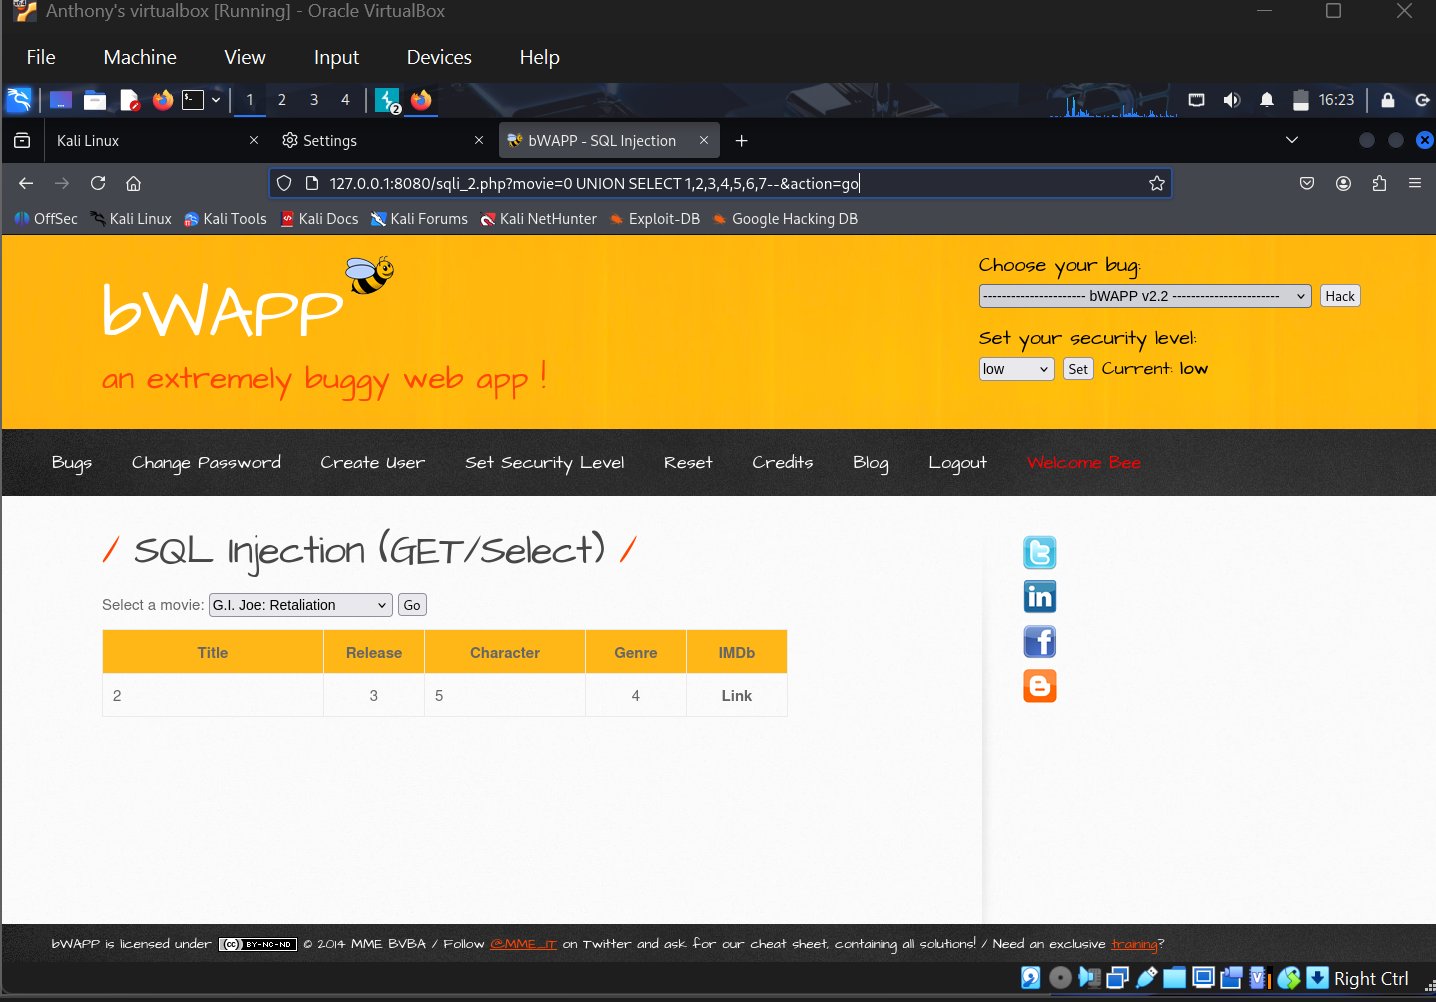The image size is (1436, 1002).
Task: Click the Kali volume speaker icon
Action: [1231, 100]
